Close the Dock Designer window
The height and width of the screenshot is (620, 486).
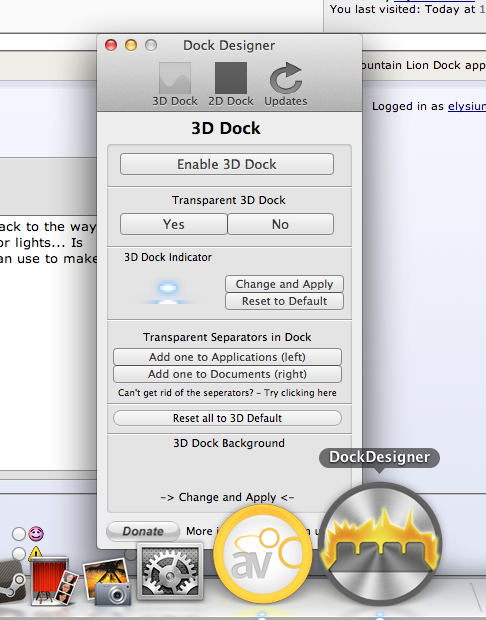[x=111, y=45]
